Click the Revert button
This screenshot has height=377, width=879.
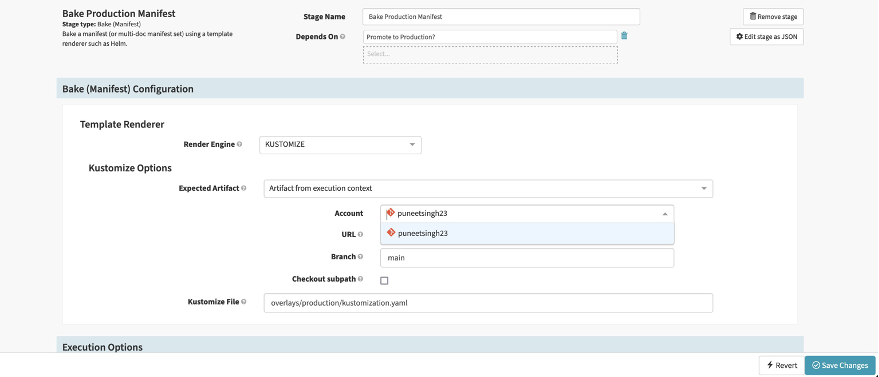pyautogui.click(x=781, y=365)
